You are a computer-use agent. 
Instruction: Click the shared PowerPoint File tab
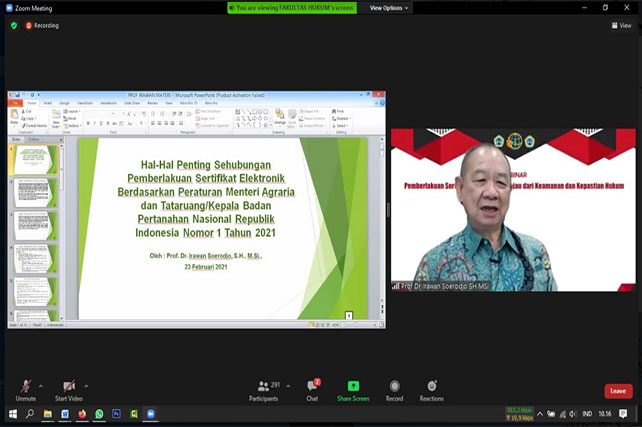(16, 103)
